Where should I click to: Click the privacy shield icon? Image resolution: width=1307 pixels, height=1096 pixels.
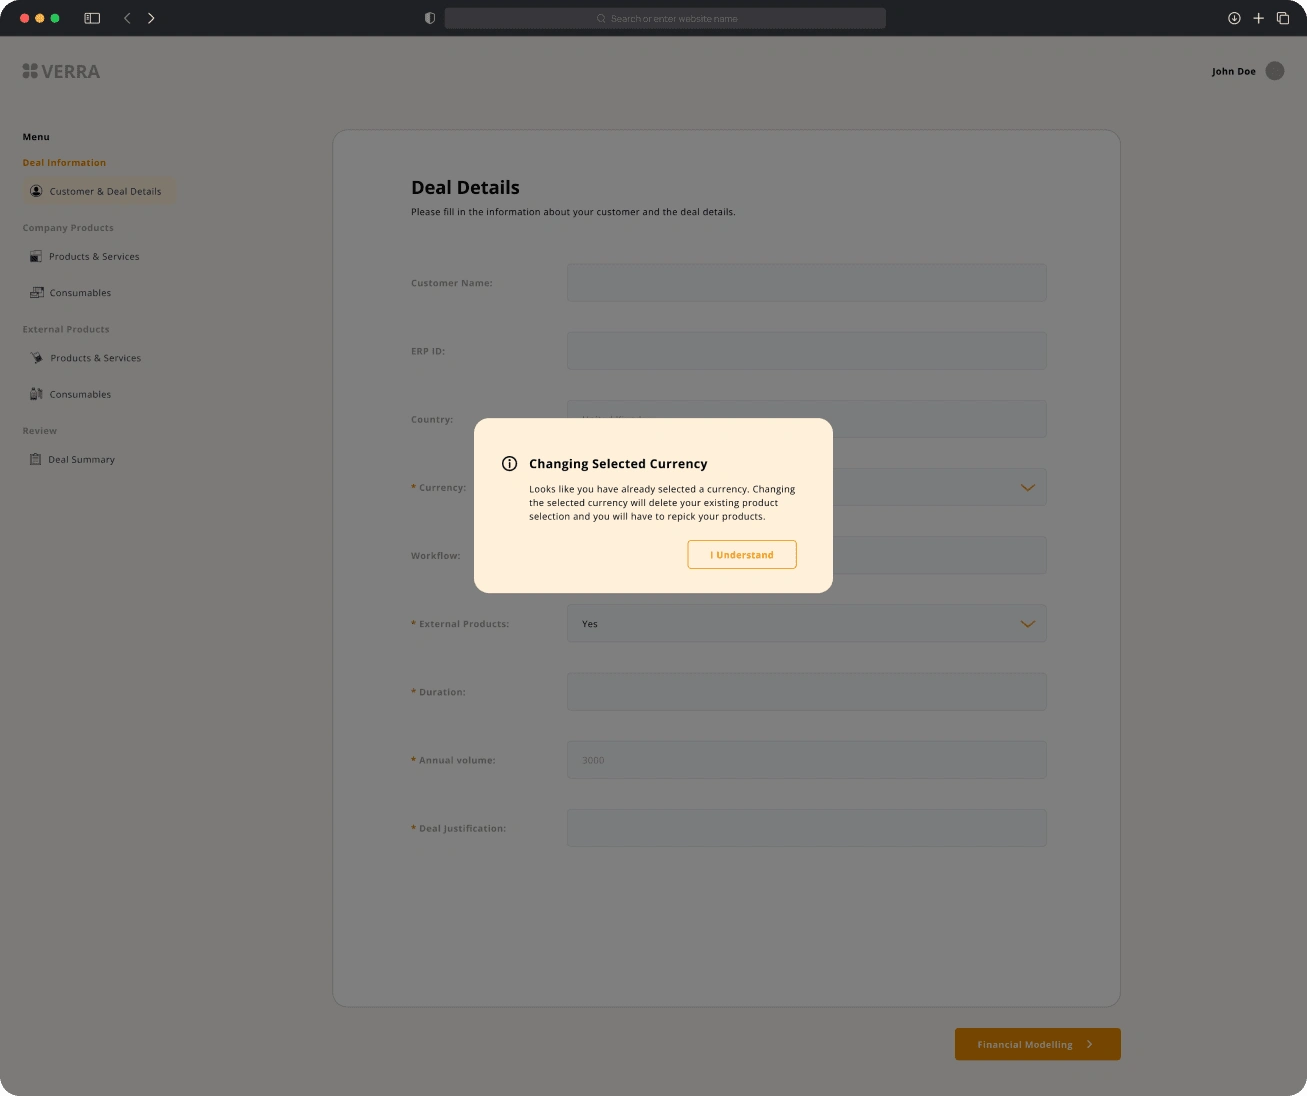430,18
